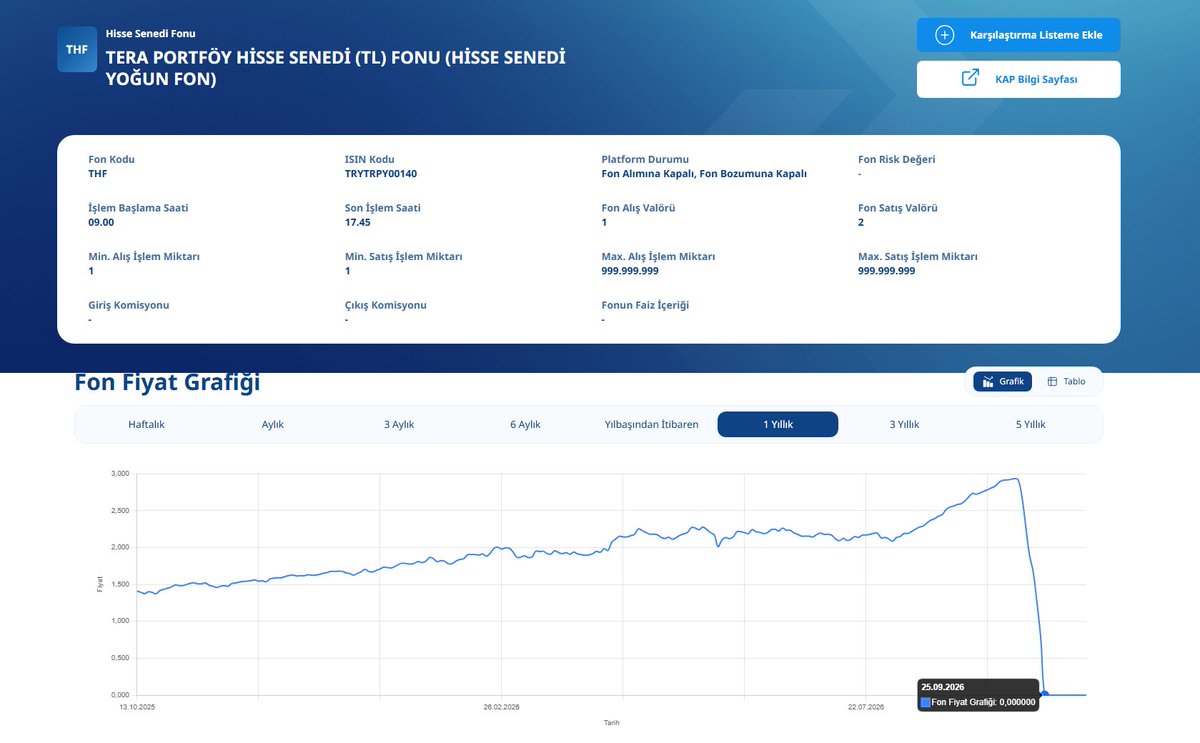Screen dimensions: 1200x743
Task: Click the Son İşlem Saati value 17.45
Action: pyautogui.click(x=358, y=222)
